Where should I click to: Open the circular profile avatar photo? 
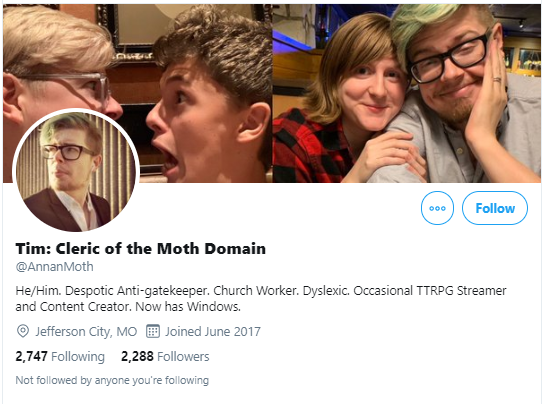tap(76, 171)
